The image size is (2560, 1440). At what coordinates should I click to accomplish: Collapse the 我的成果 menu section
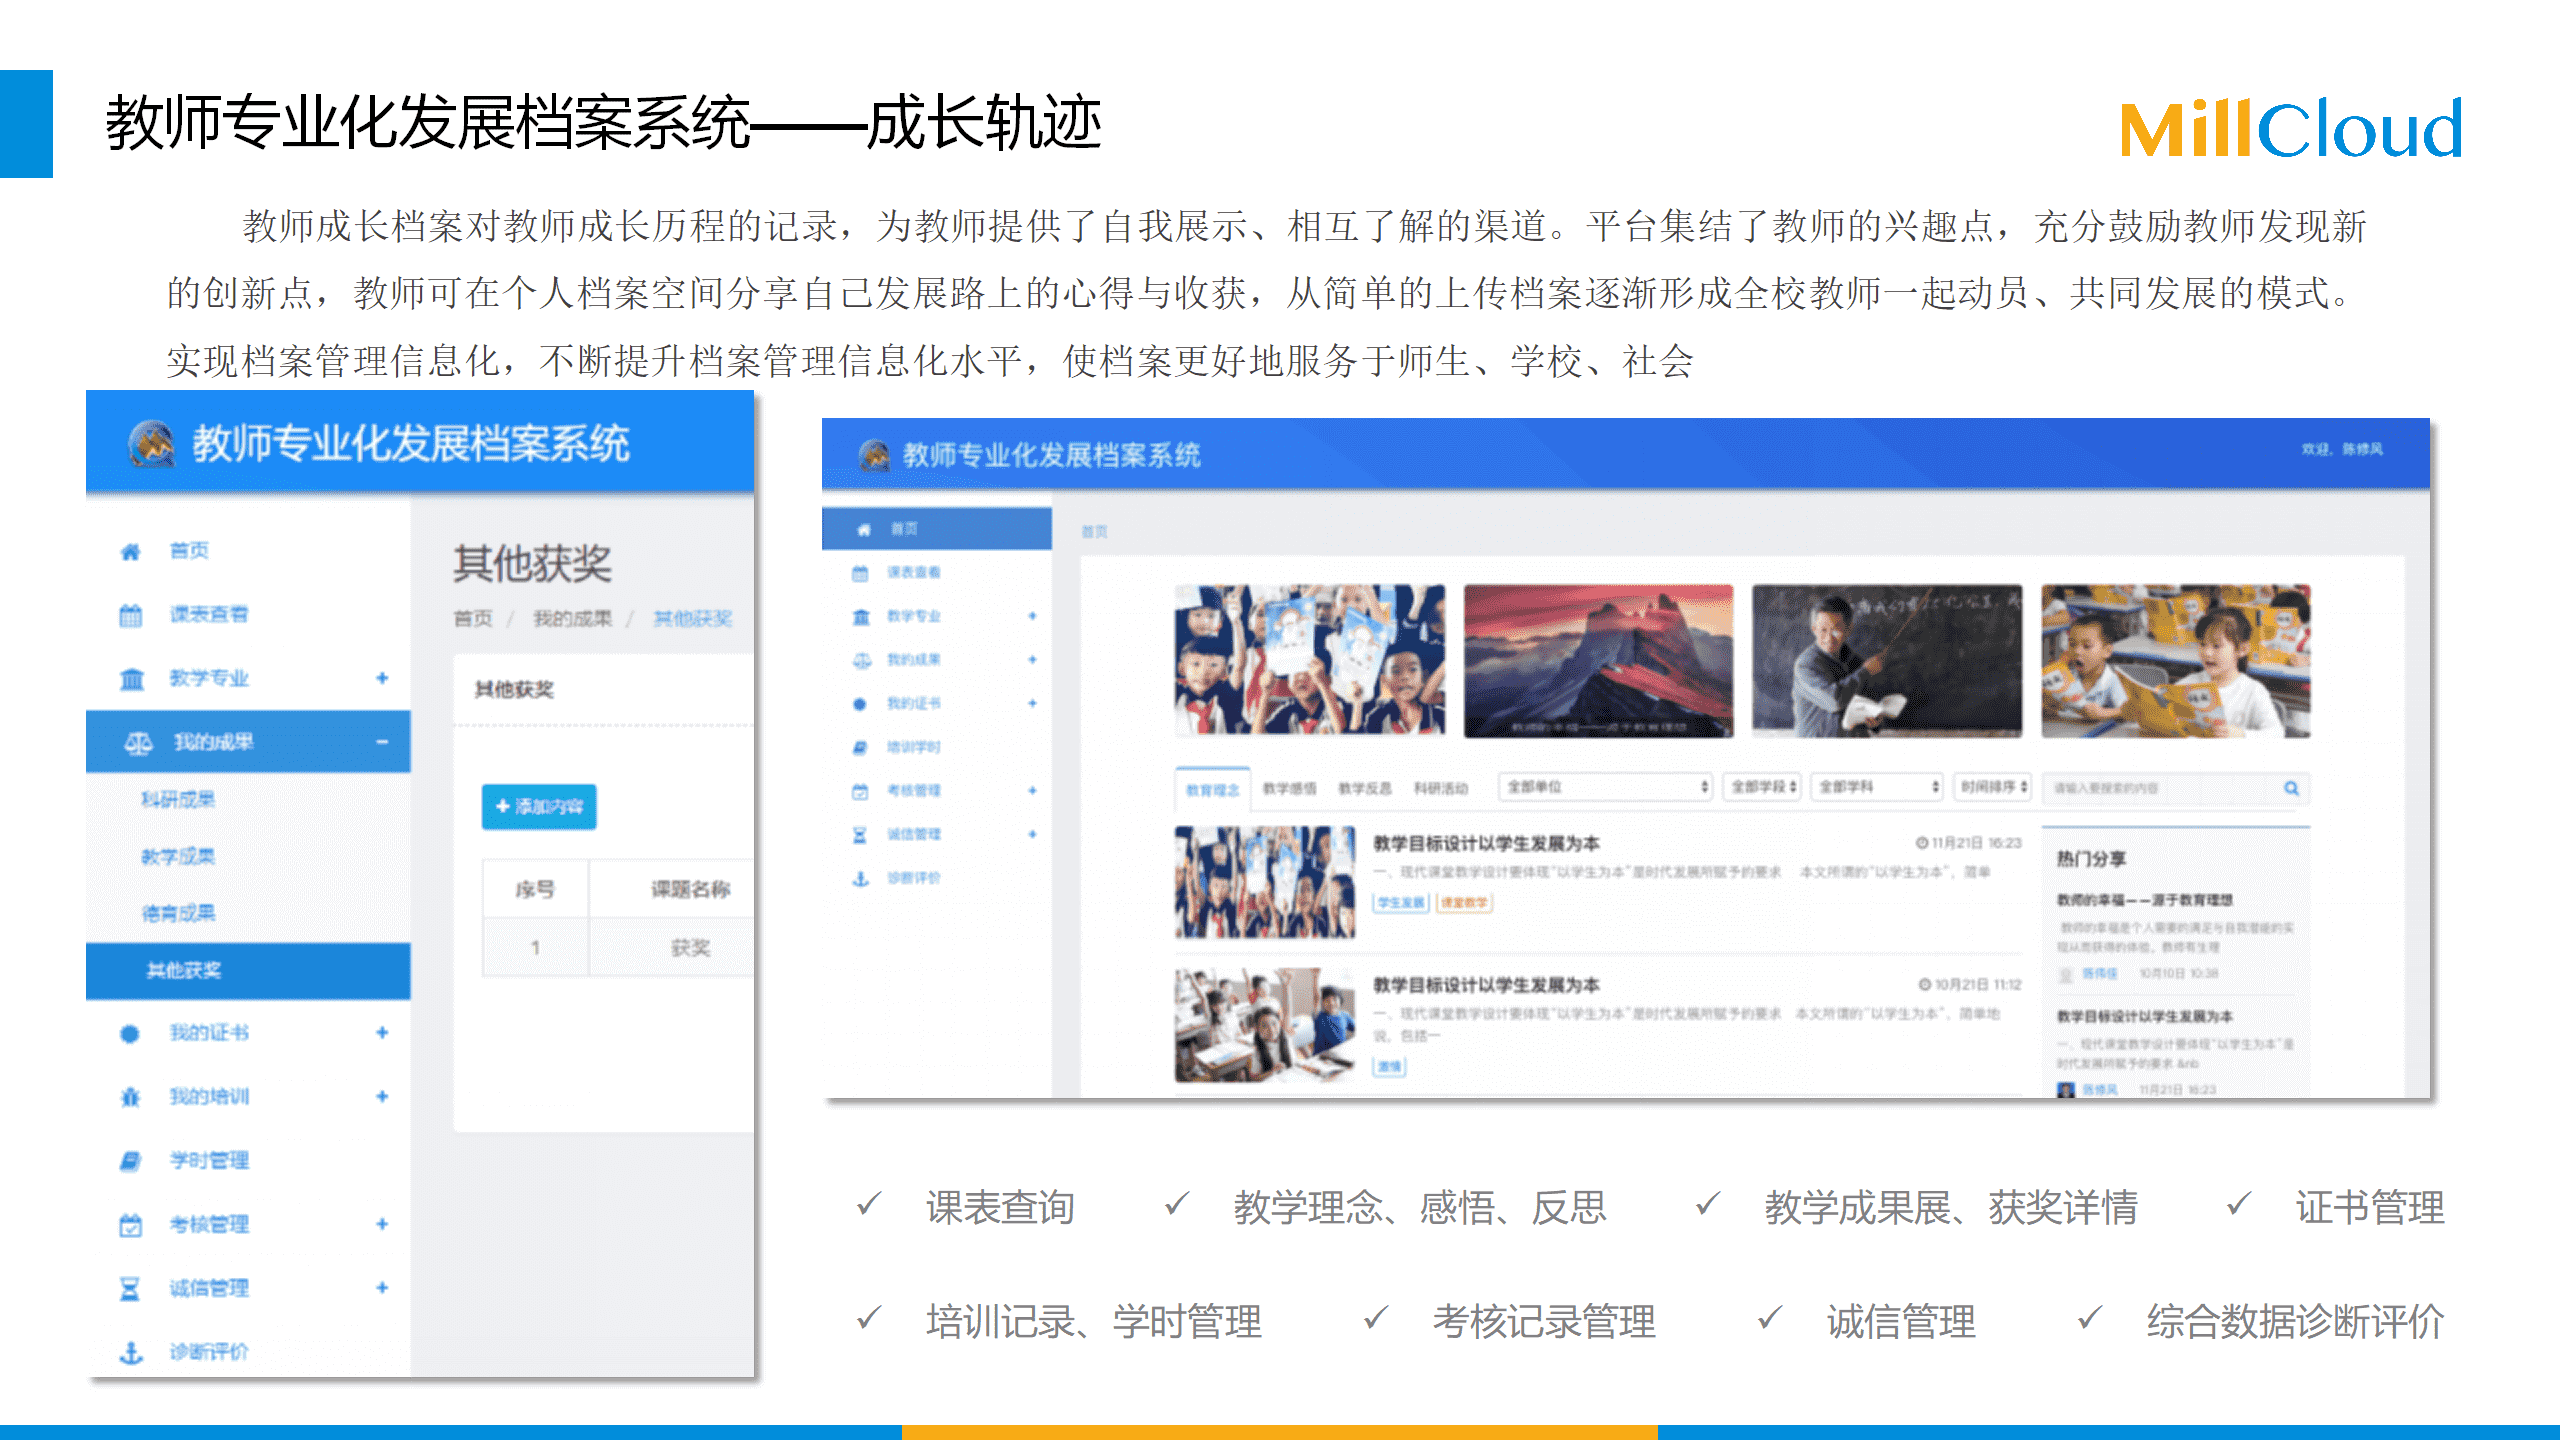tap(382, 742)
